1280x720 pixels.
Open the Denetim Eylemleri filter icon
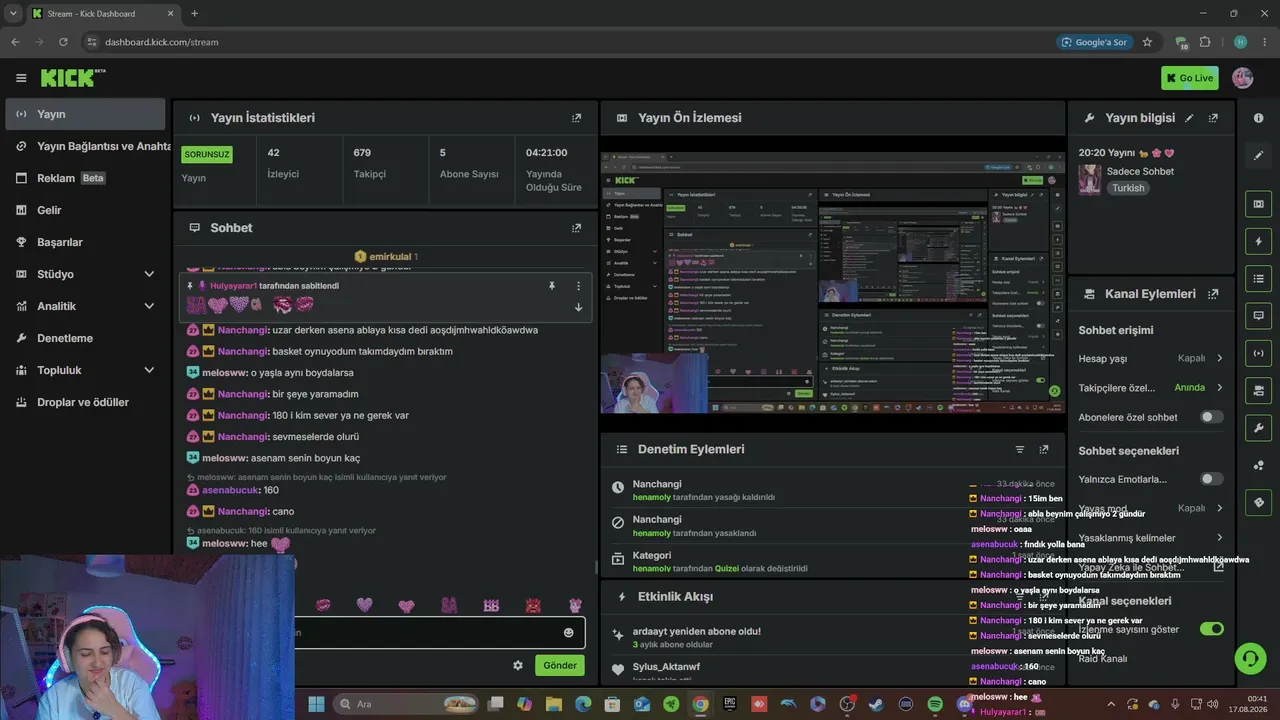[x=1020, y=450]
